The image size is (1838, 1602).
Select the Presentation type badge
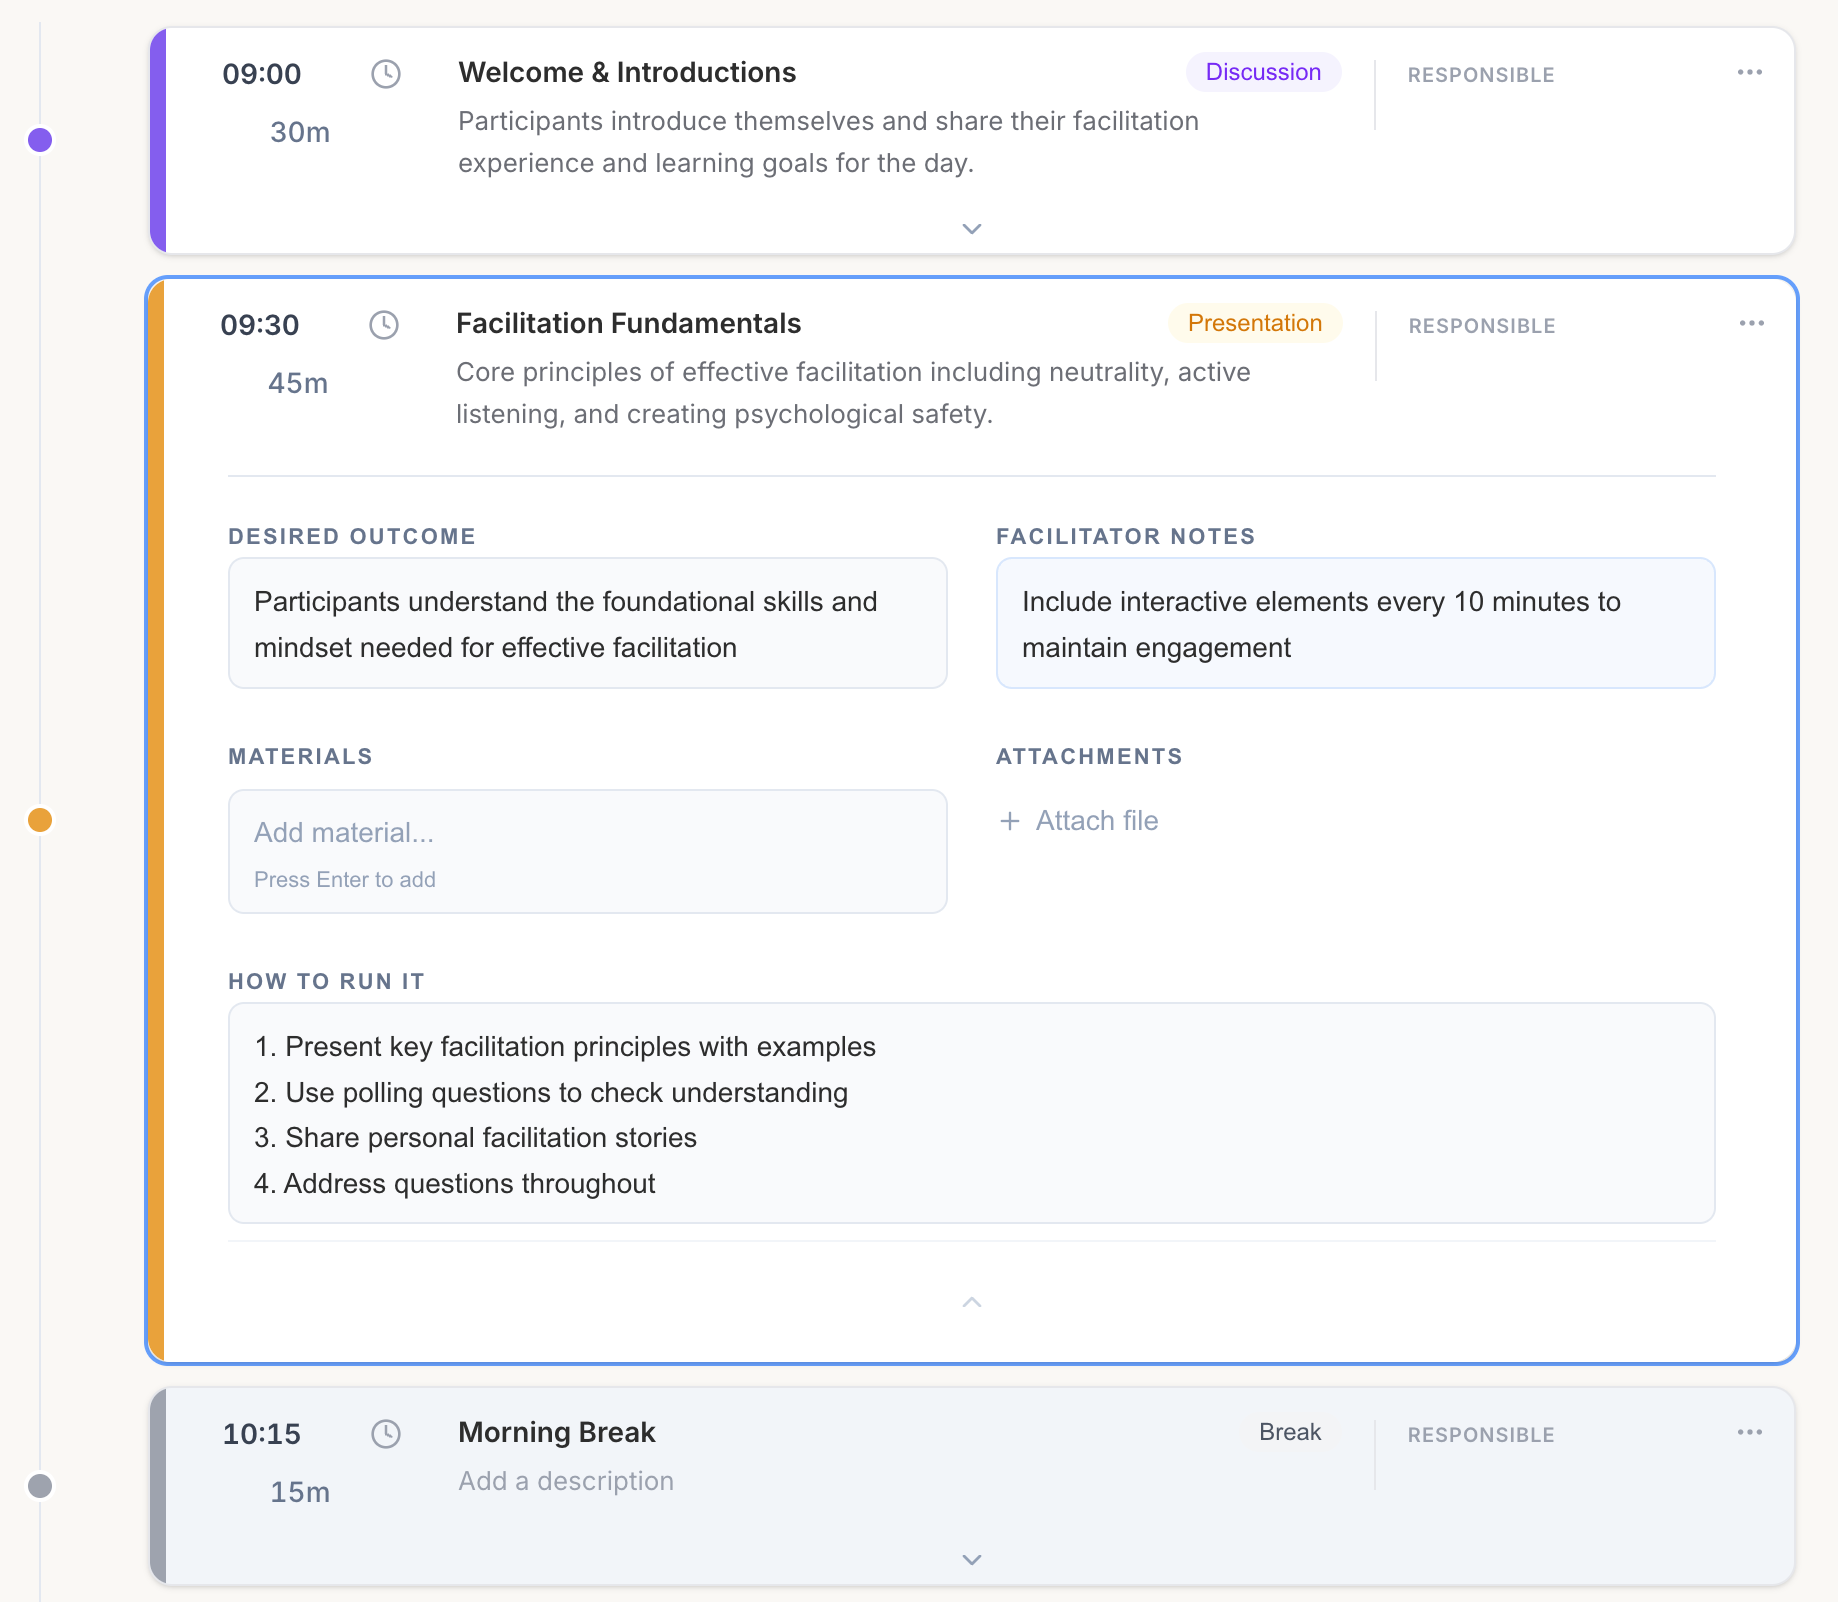tap(1255, 322)
